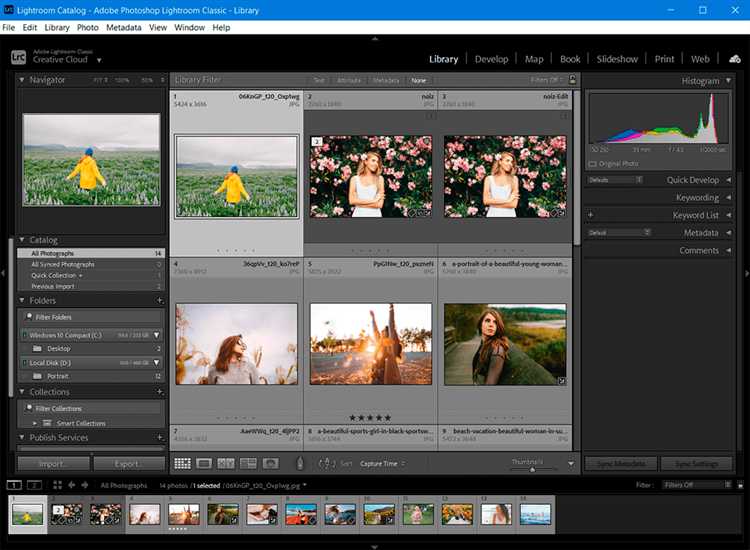Open the second window display button
The image size is (750, 550).
tap(34, 485)
